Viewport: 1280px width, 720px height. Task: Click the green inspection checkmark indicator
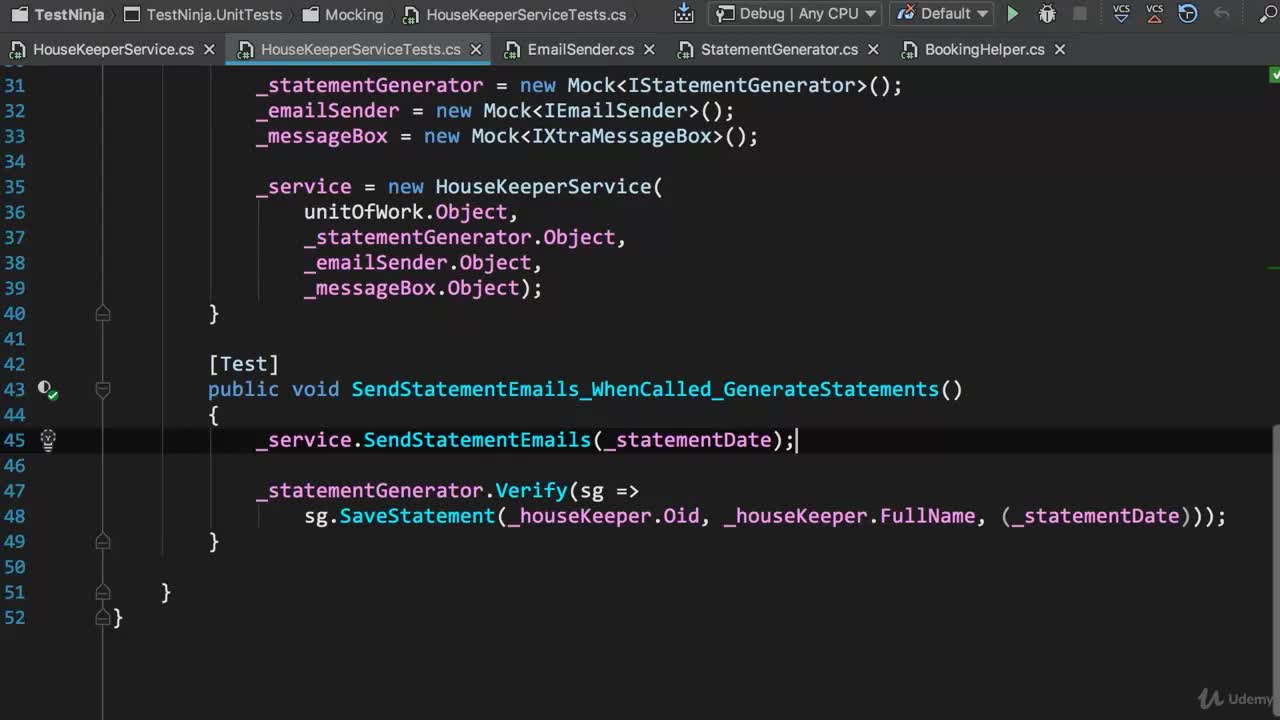tap(1274, 75)
